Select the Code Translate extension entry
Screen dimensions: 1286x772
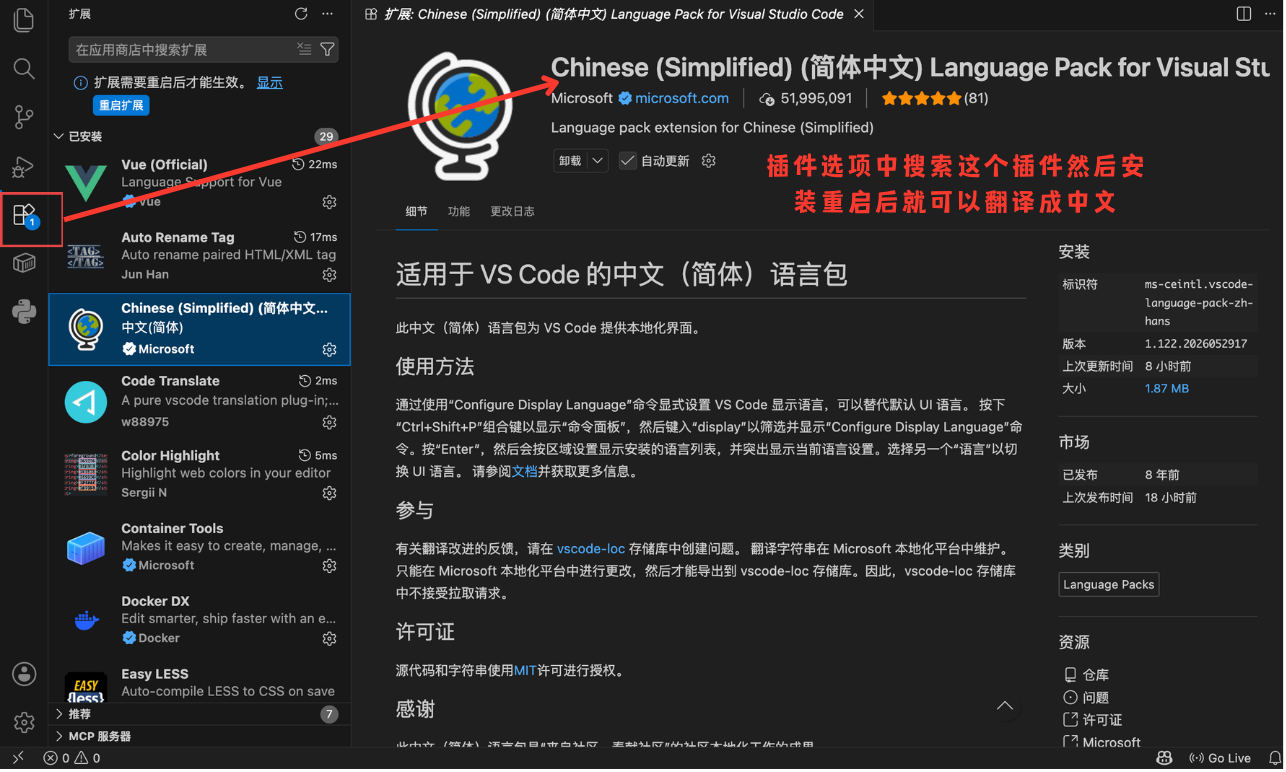pyautogui.click(x=199, y=401)
